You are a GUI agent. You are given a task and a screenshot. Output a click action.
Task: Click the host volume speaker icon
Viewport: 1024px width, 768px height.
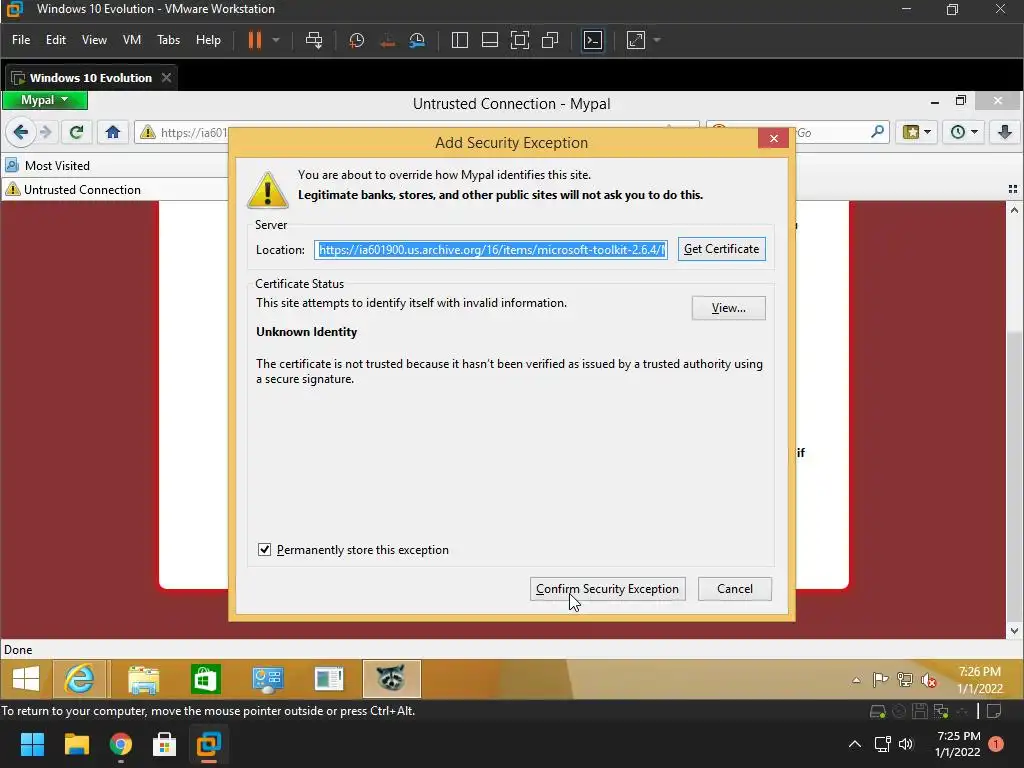[906, 744]
